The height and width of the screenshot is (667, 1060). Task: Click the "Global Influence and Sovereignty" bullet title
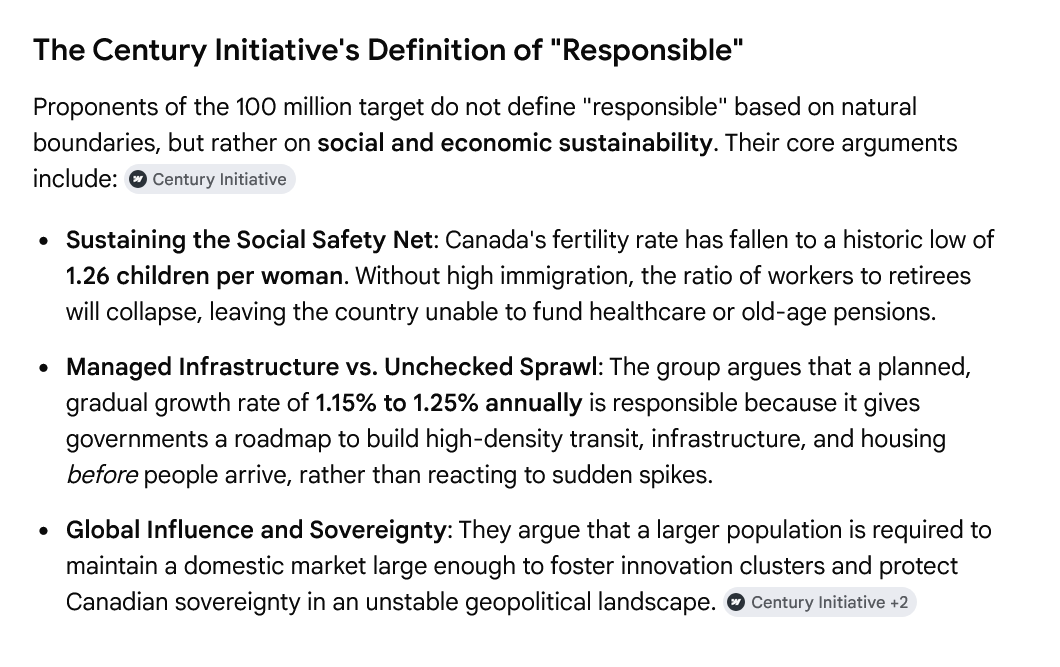tap(256, 530)
